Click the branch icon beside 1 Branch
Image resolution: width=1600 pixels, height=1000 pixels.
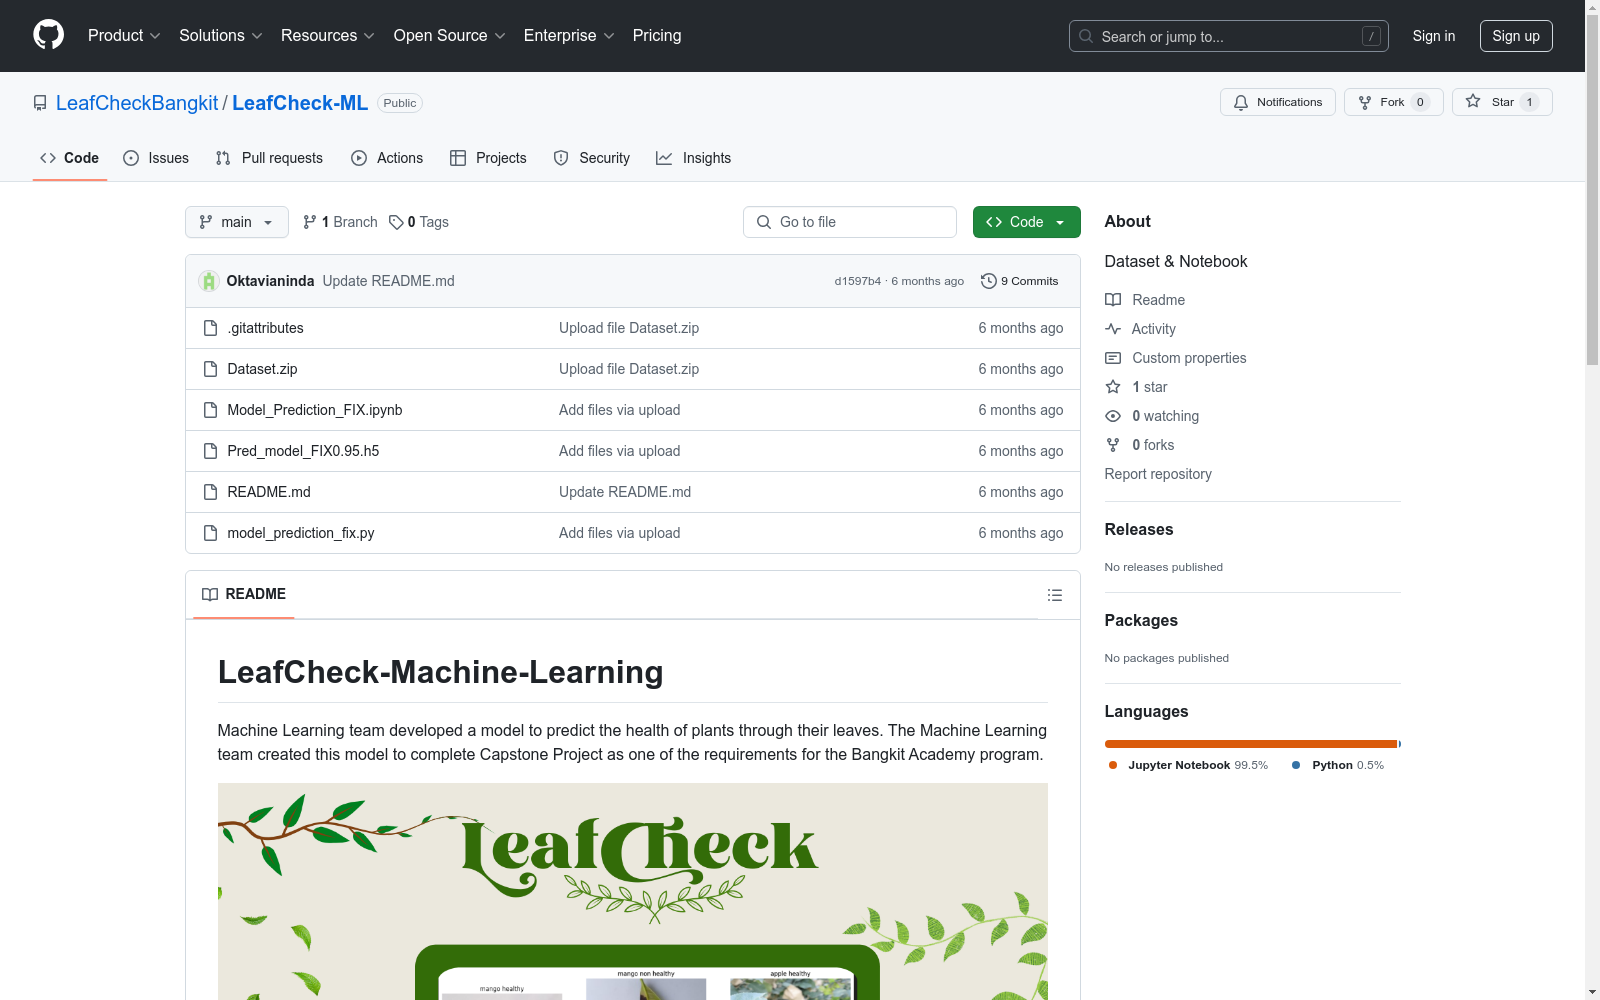point(310,222)
